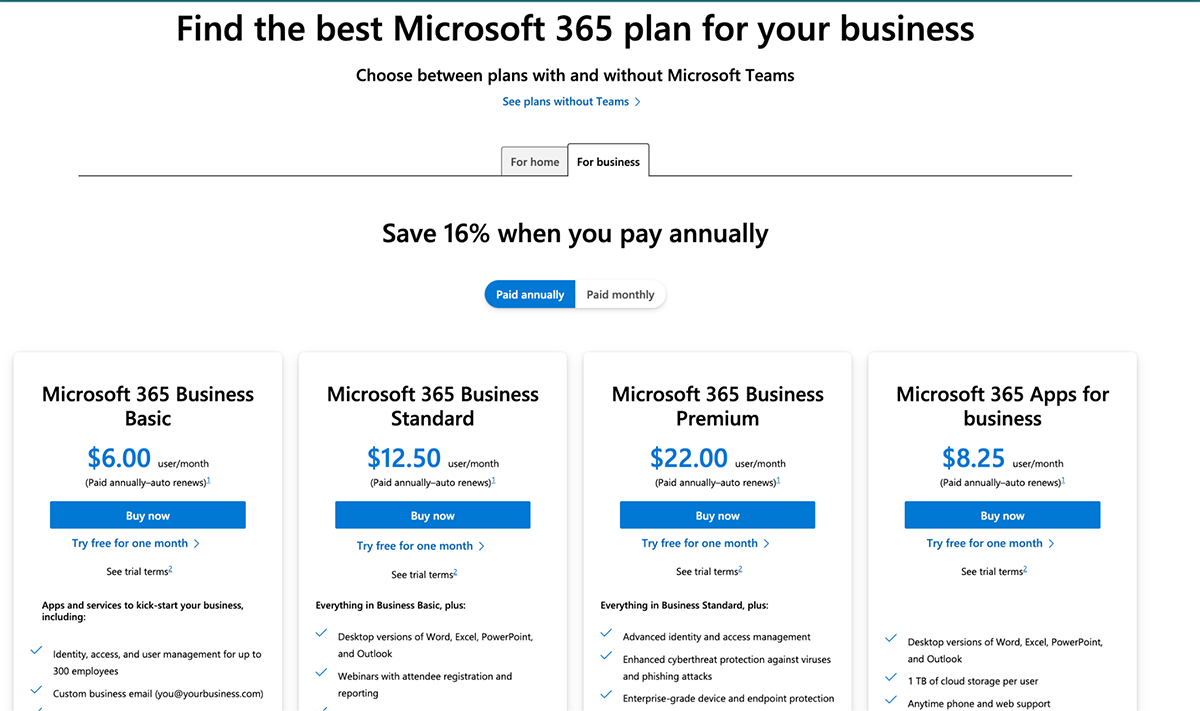
Task: Open trial terms under Business Basic
Action: click(x=139, y=571)
